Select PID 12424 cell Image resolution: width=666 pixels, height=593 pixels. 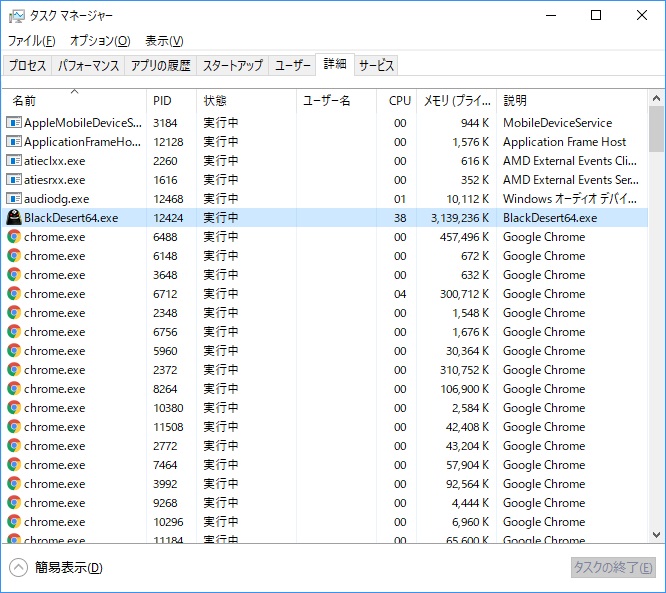click(x=168, y=218)
